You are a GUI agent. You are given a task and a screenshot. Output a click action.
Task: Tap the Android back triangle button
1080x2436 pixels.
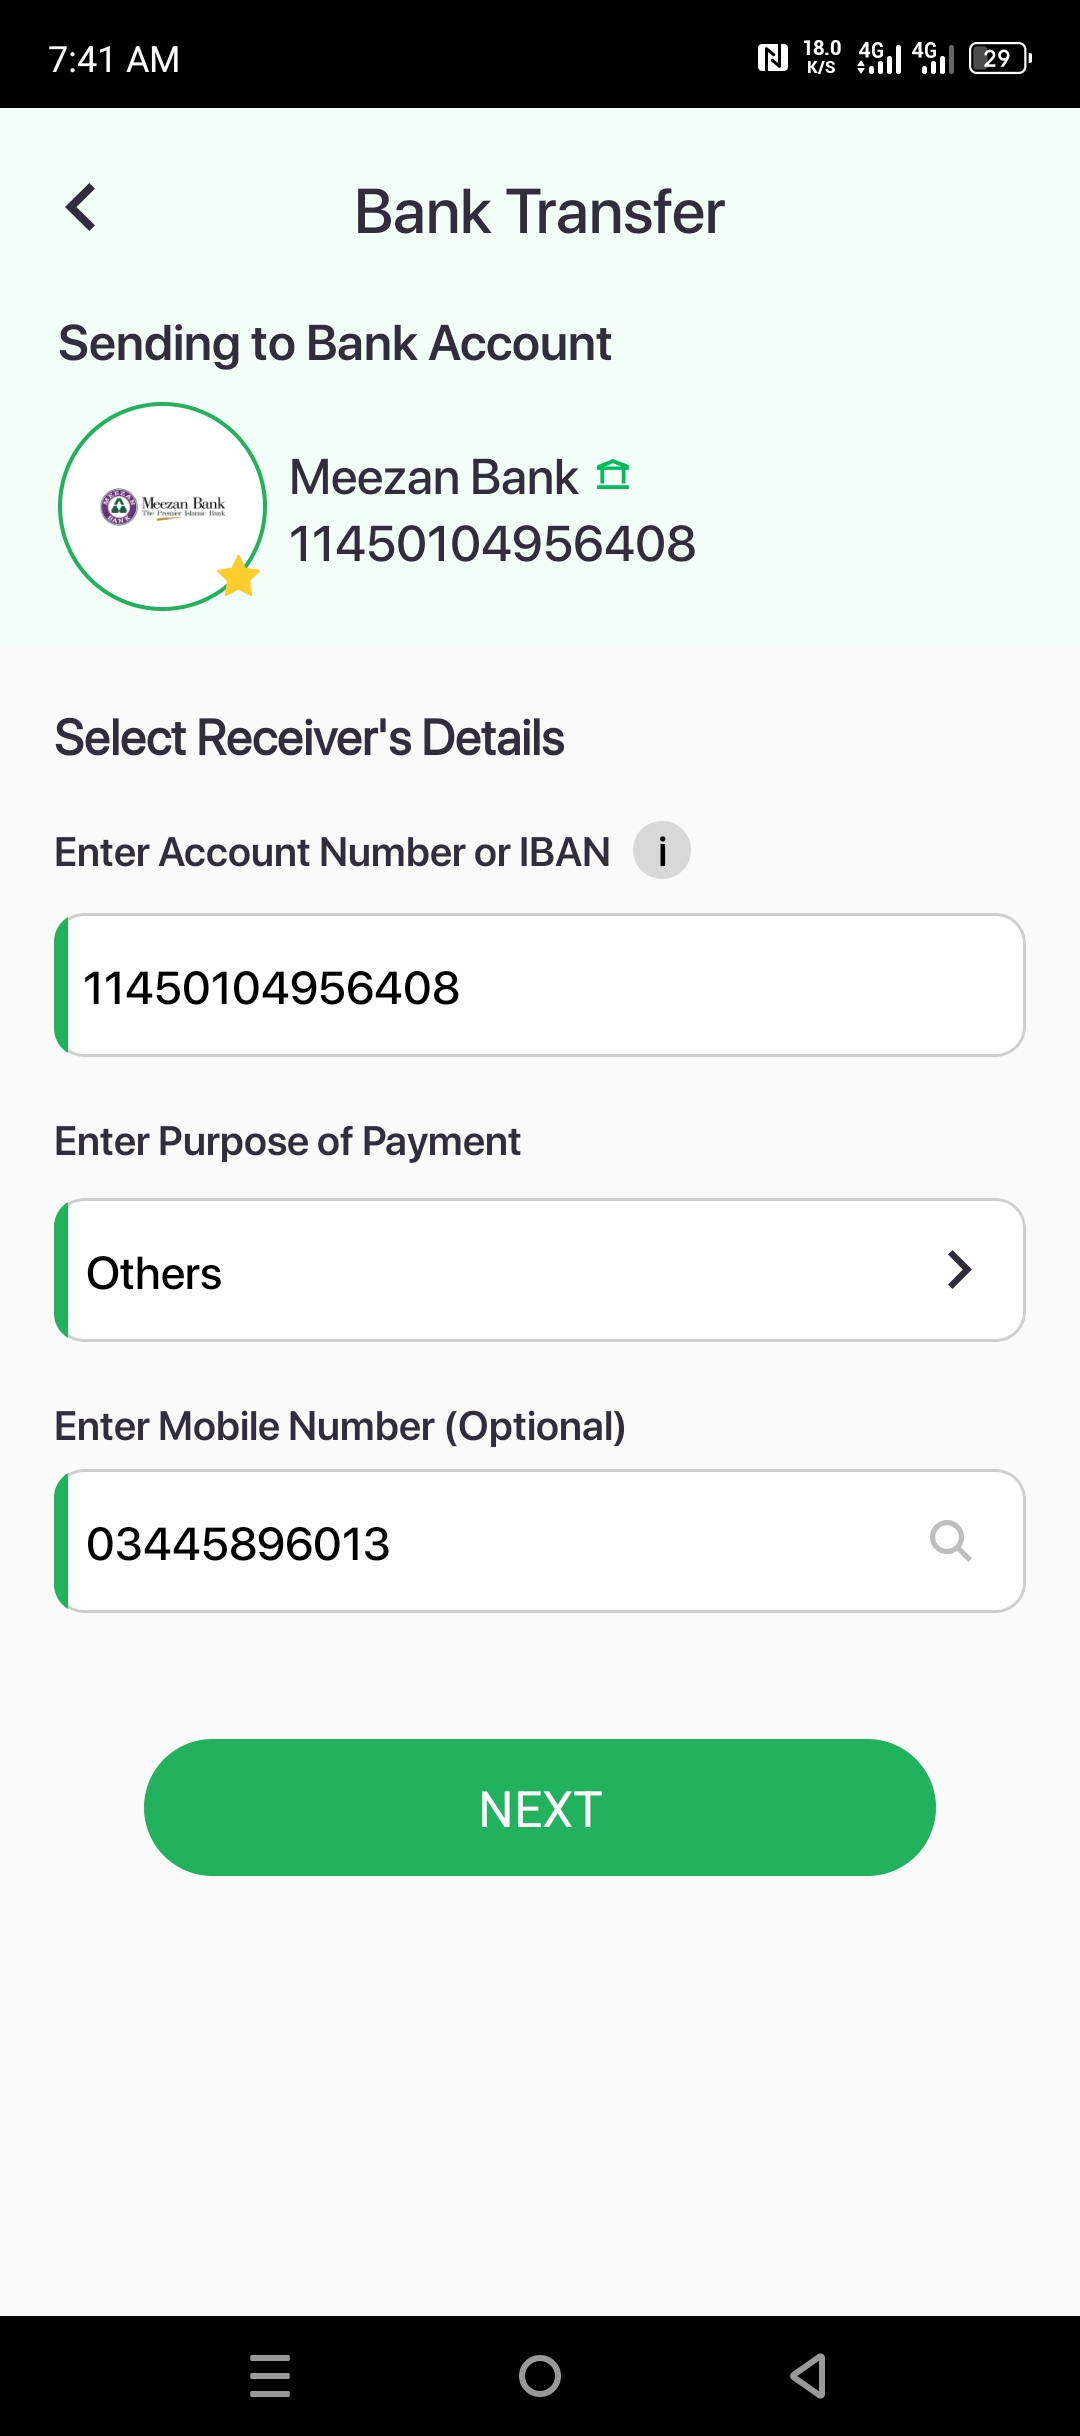808,2376
